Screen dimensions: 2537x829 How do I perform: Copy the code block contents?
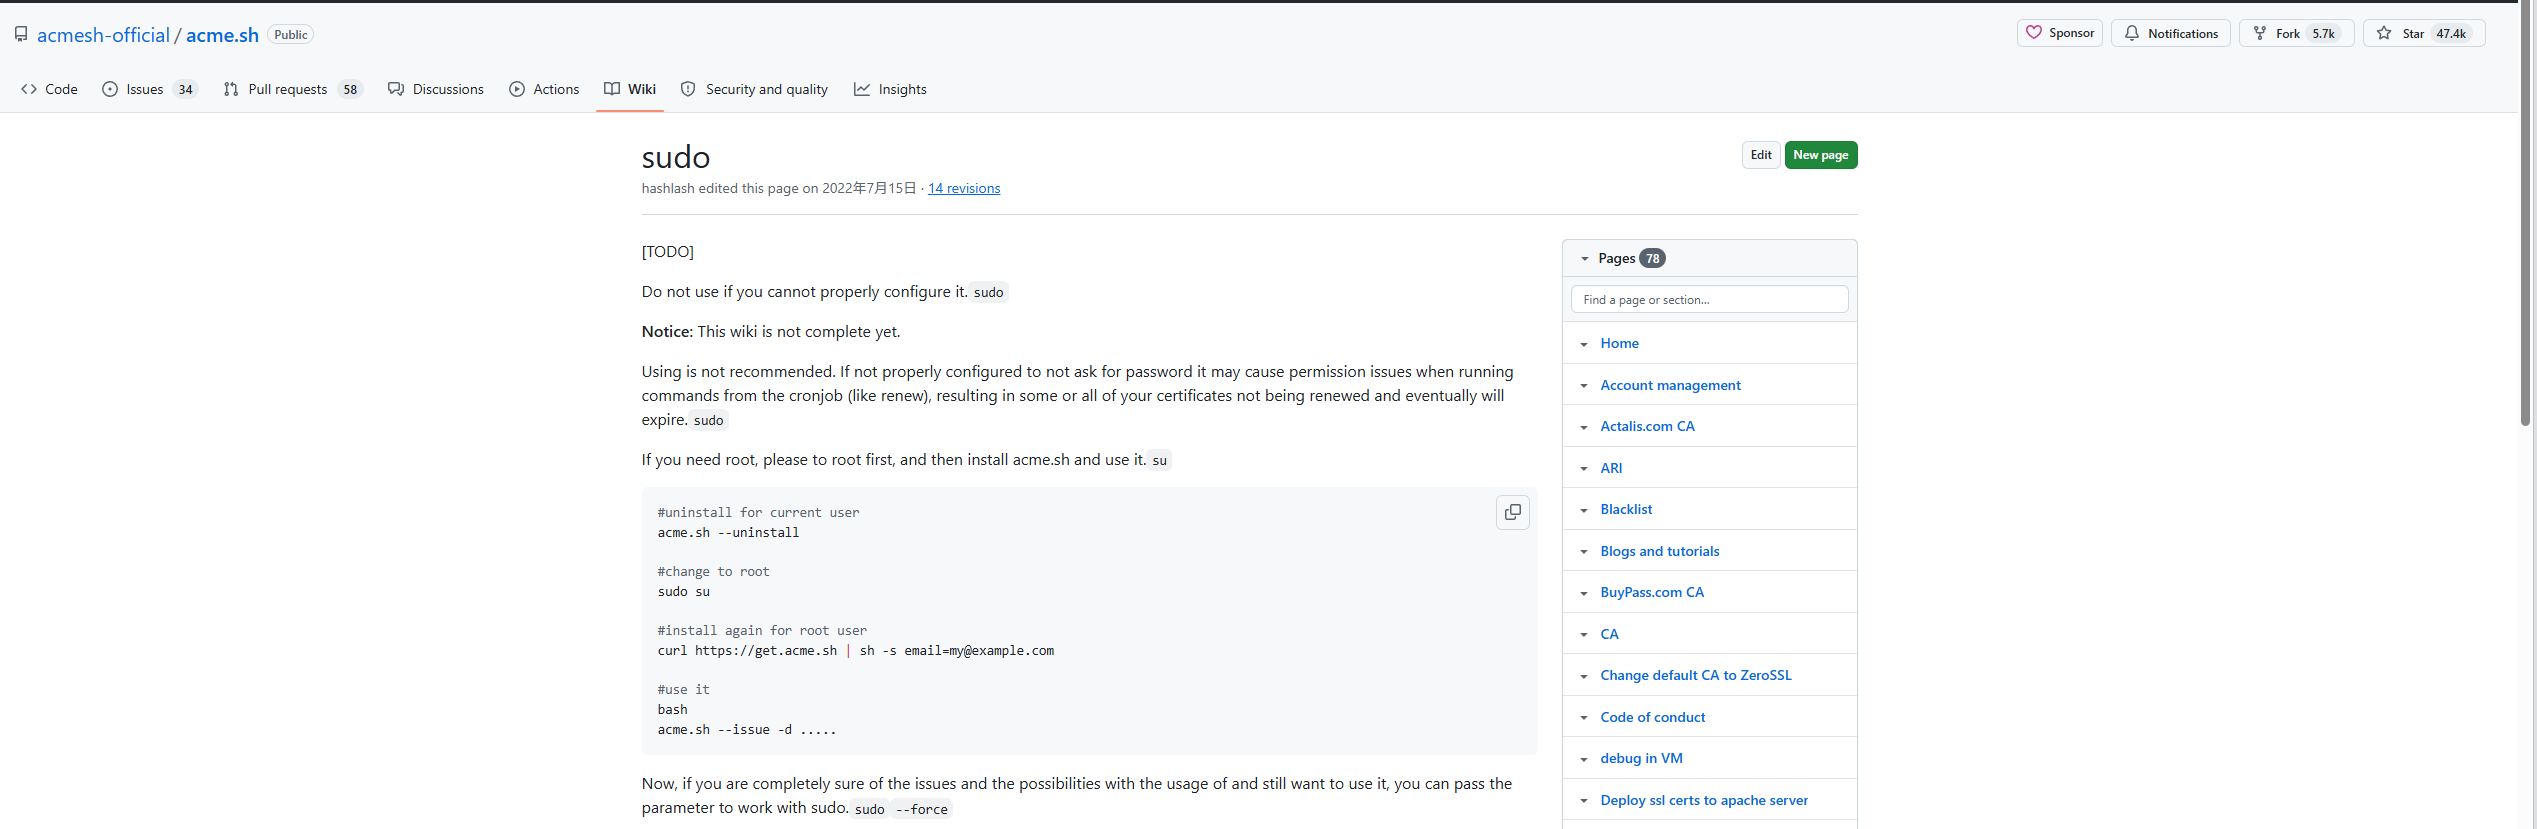point(1513,512)
